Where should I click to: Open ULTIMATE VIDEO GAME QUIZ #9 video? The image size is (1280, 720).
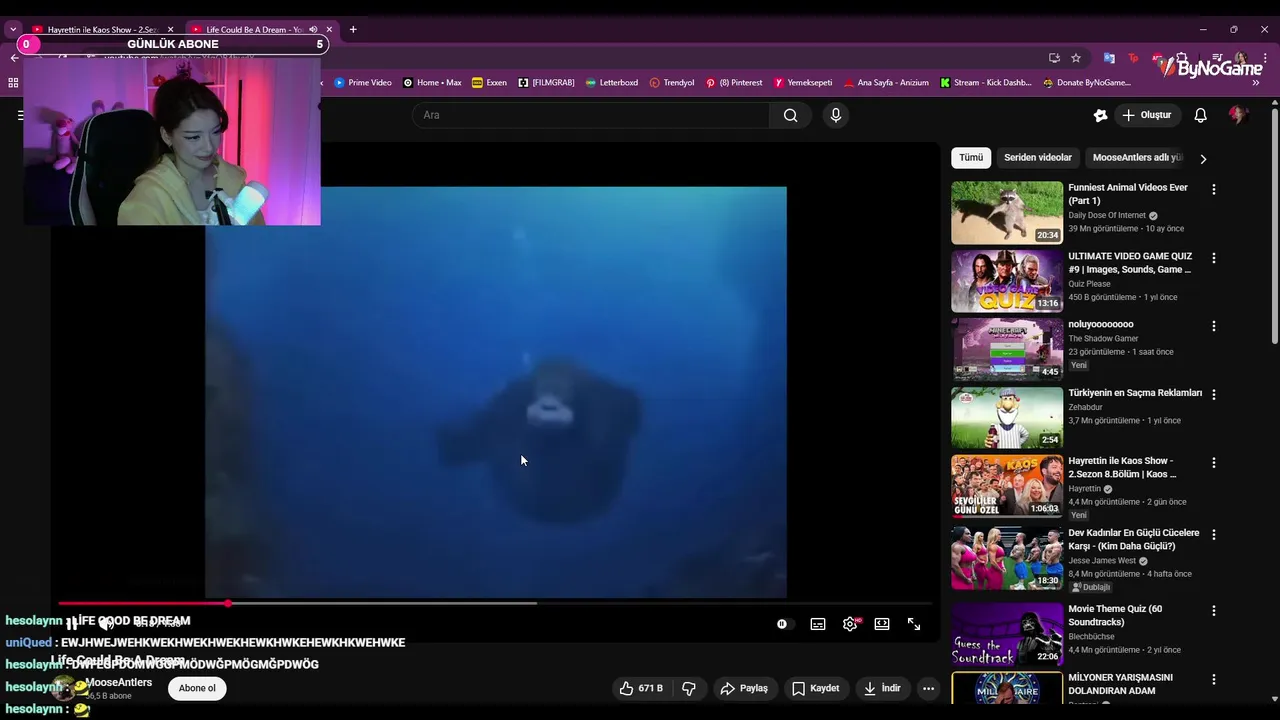1007,281
